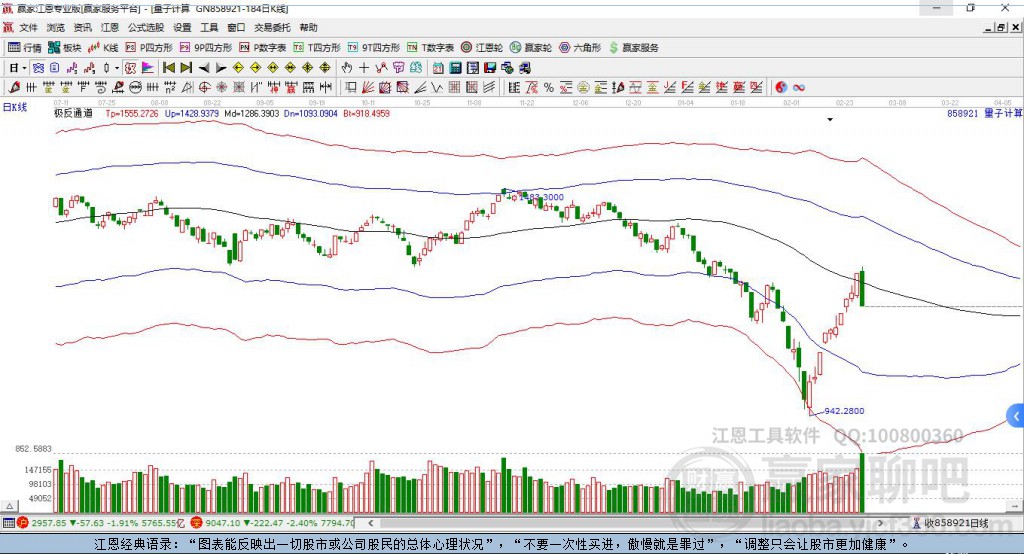Open the P数字表 tool
1024x554 pixels.
[x=263, y=48]
